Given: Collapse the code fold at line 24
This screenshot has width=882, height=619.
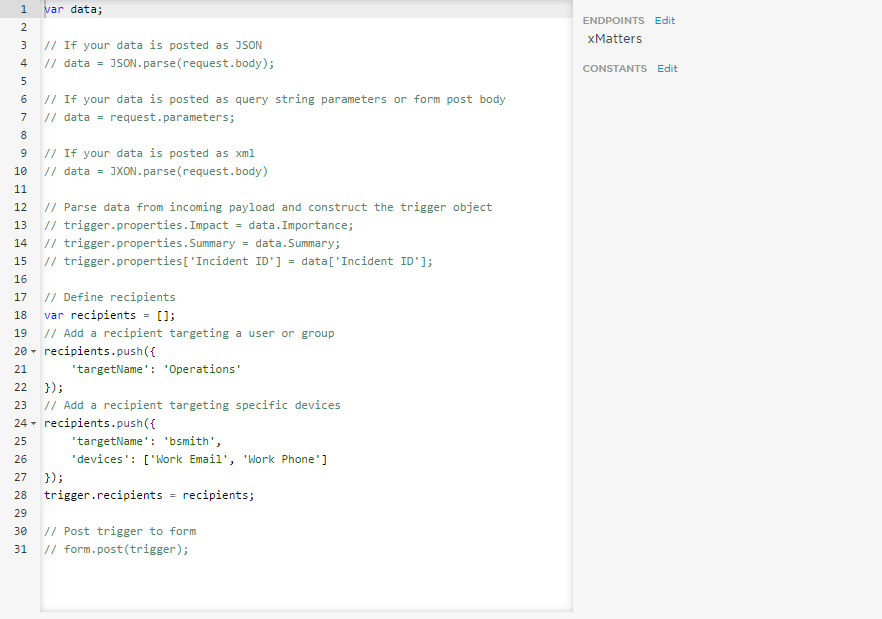Looking at the screenshot, I should [33, 423].
